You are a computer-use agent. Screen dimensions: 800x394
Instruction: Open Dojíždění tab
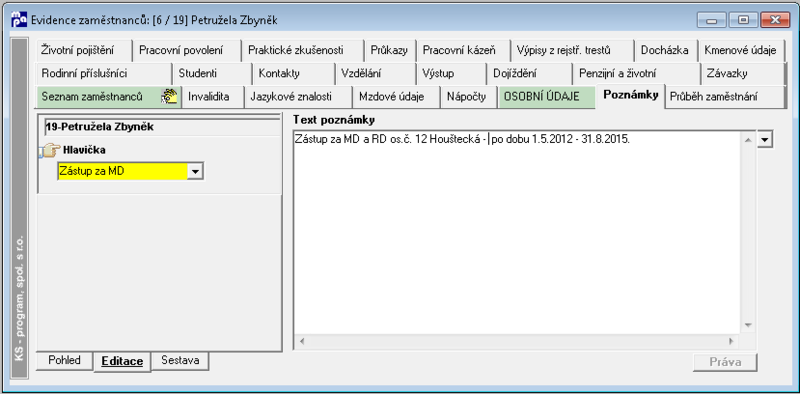(x=529, y=73)
